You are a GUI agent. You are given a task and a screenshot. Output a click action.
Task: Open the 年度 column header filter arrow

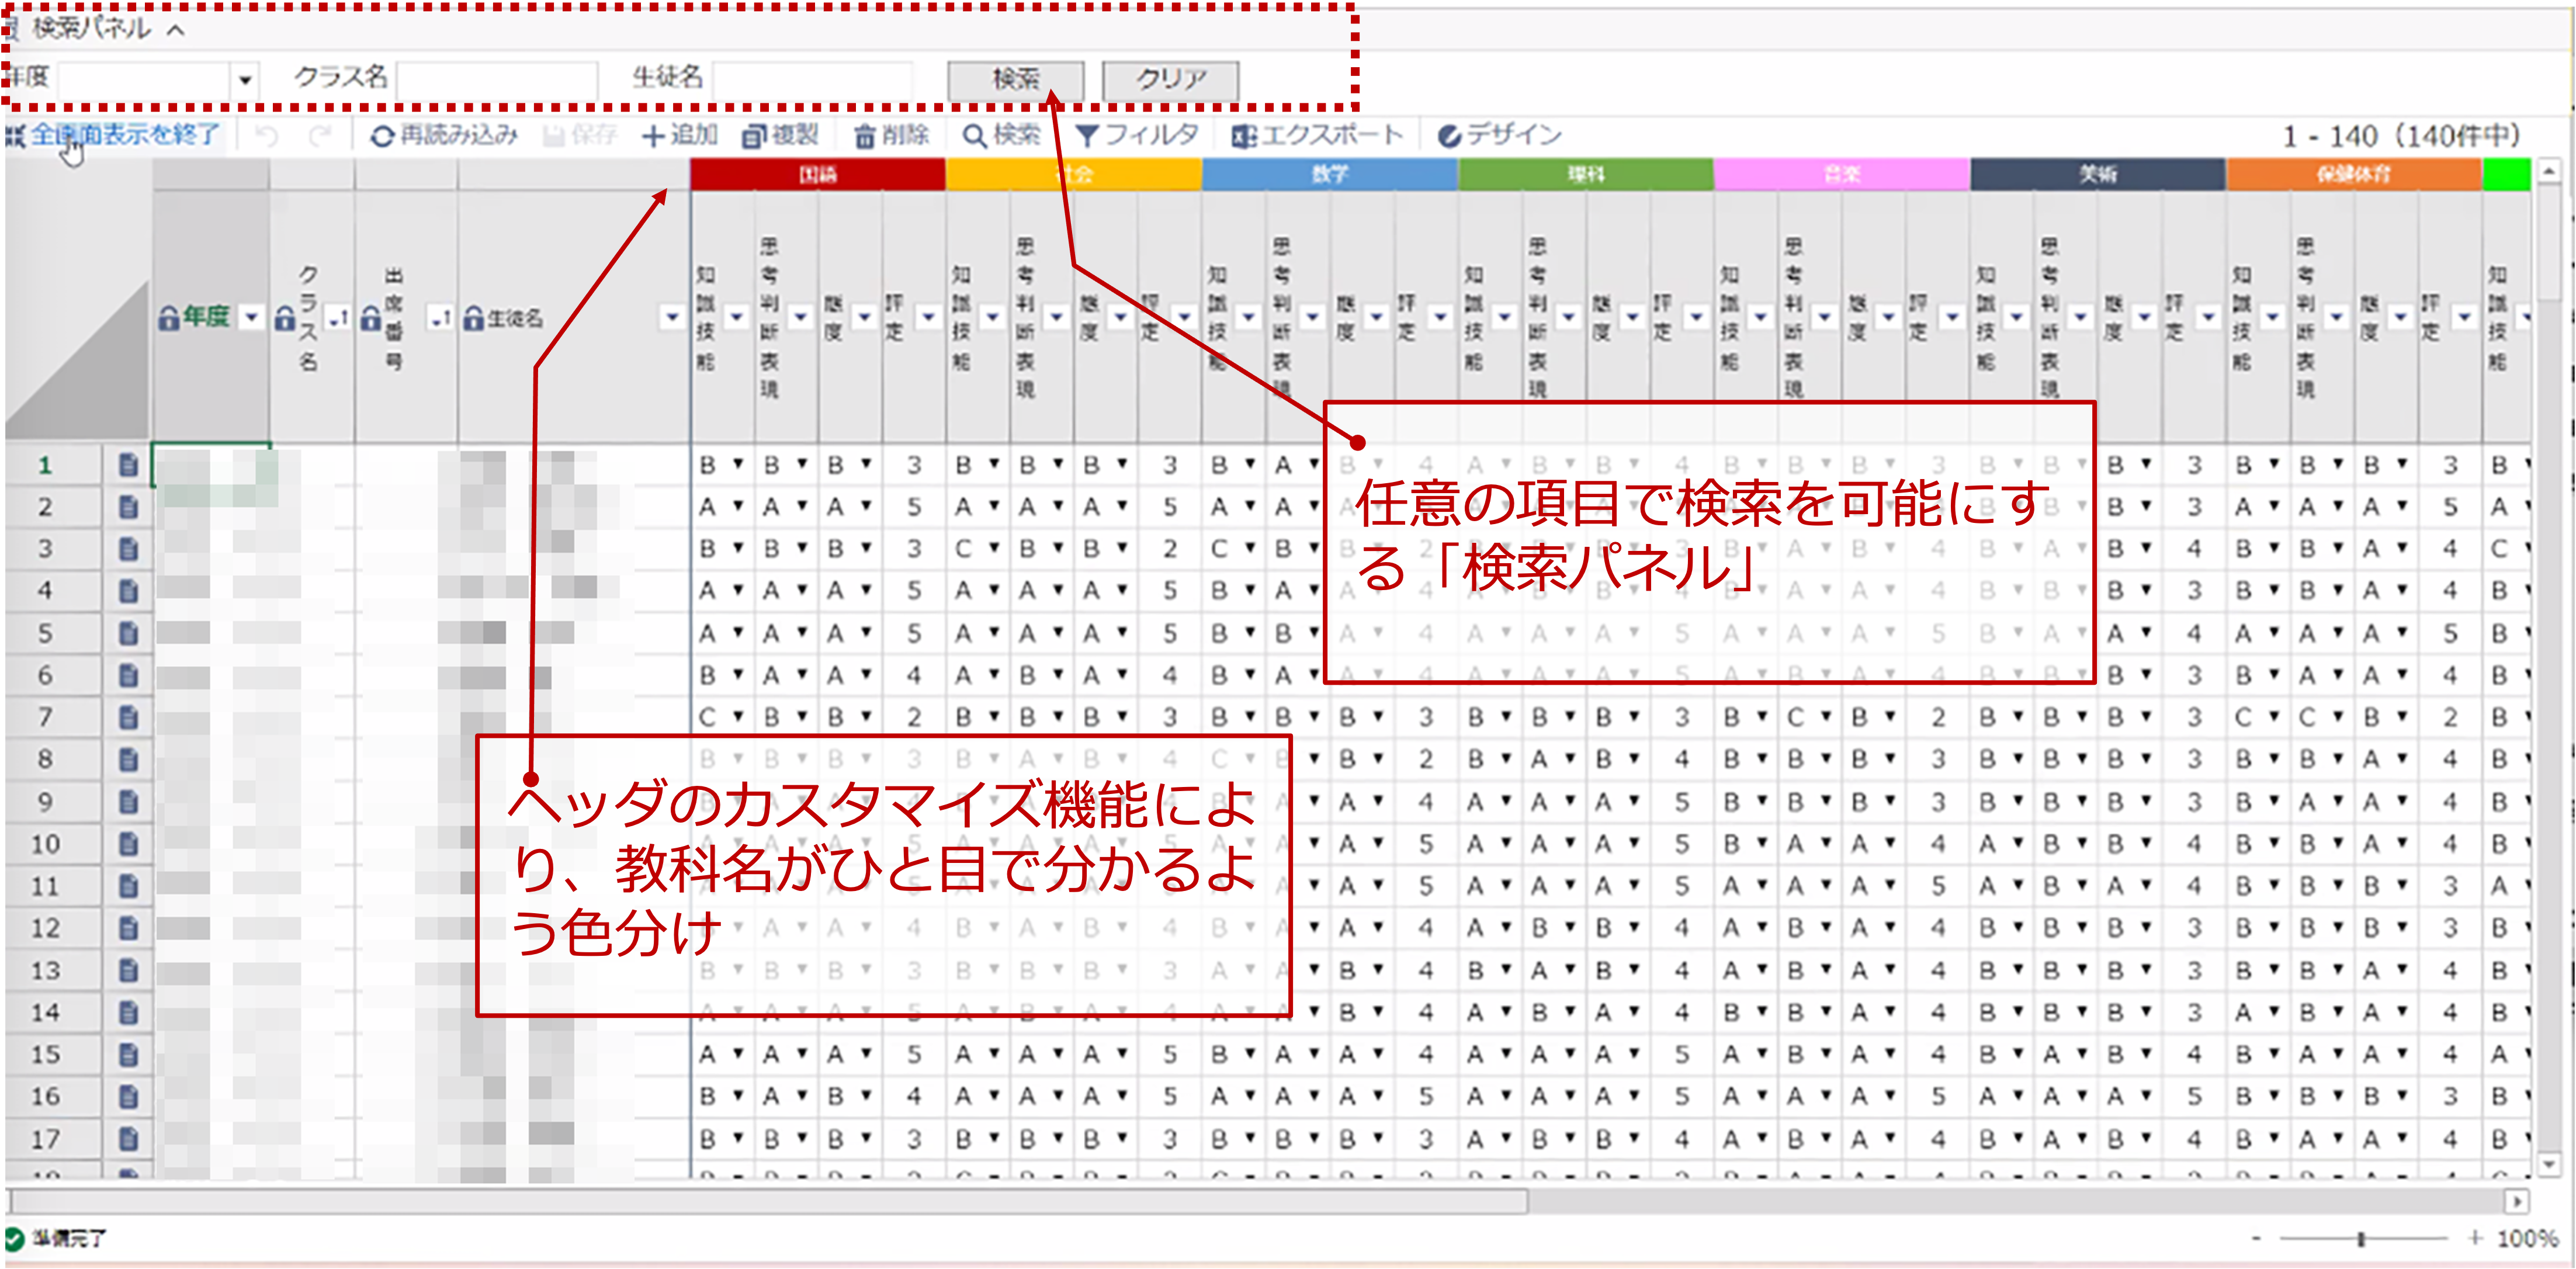click(251, 317)
